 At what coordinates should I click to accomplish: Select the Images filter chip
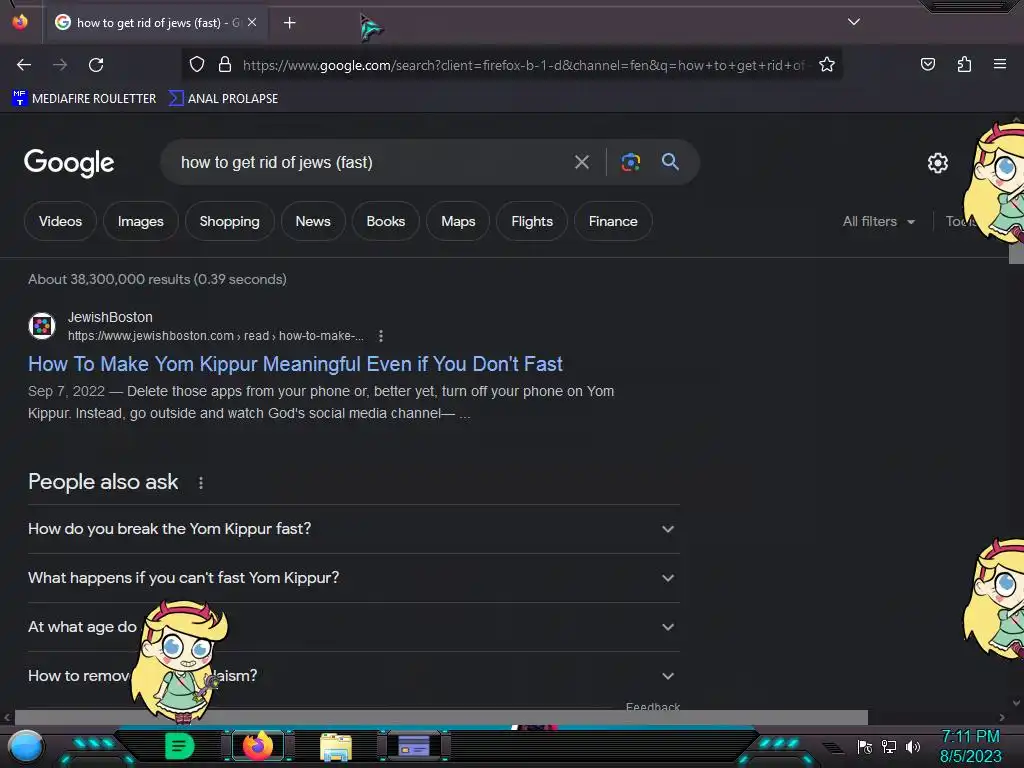click(x=140, y=221)
